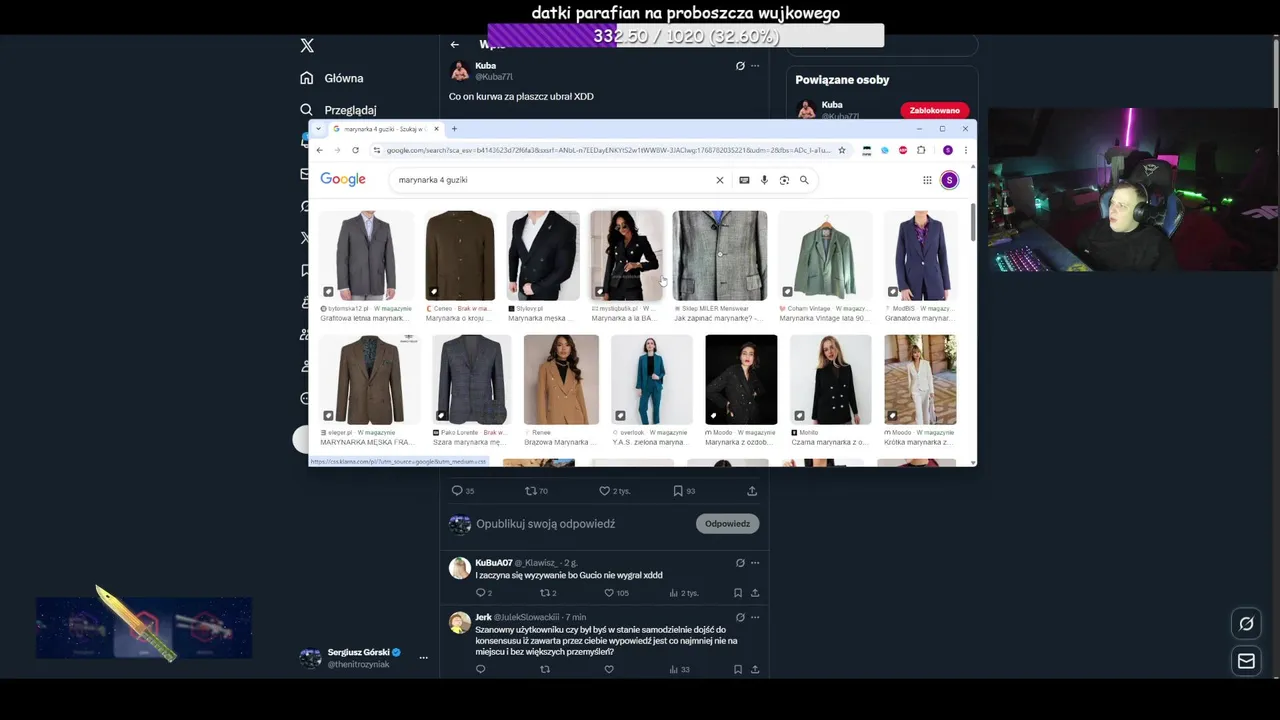Viewport: 1280px width, 720px height.
Task: Go back in the Chrome window
Action: [320, 150]
